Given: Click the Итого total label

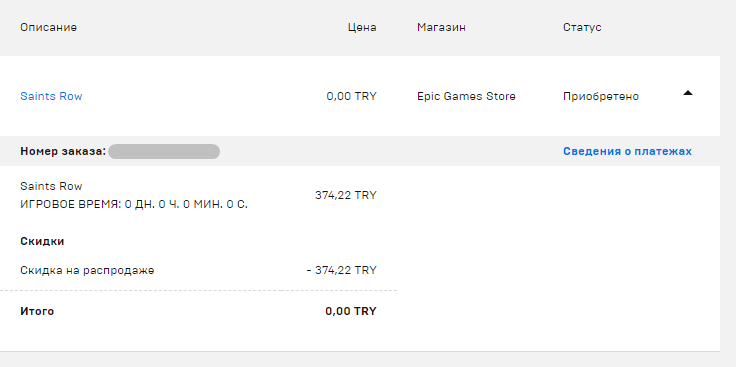Looking at the screenshot, I should coord(37,311).
